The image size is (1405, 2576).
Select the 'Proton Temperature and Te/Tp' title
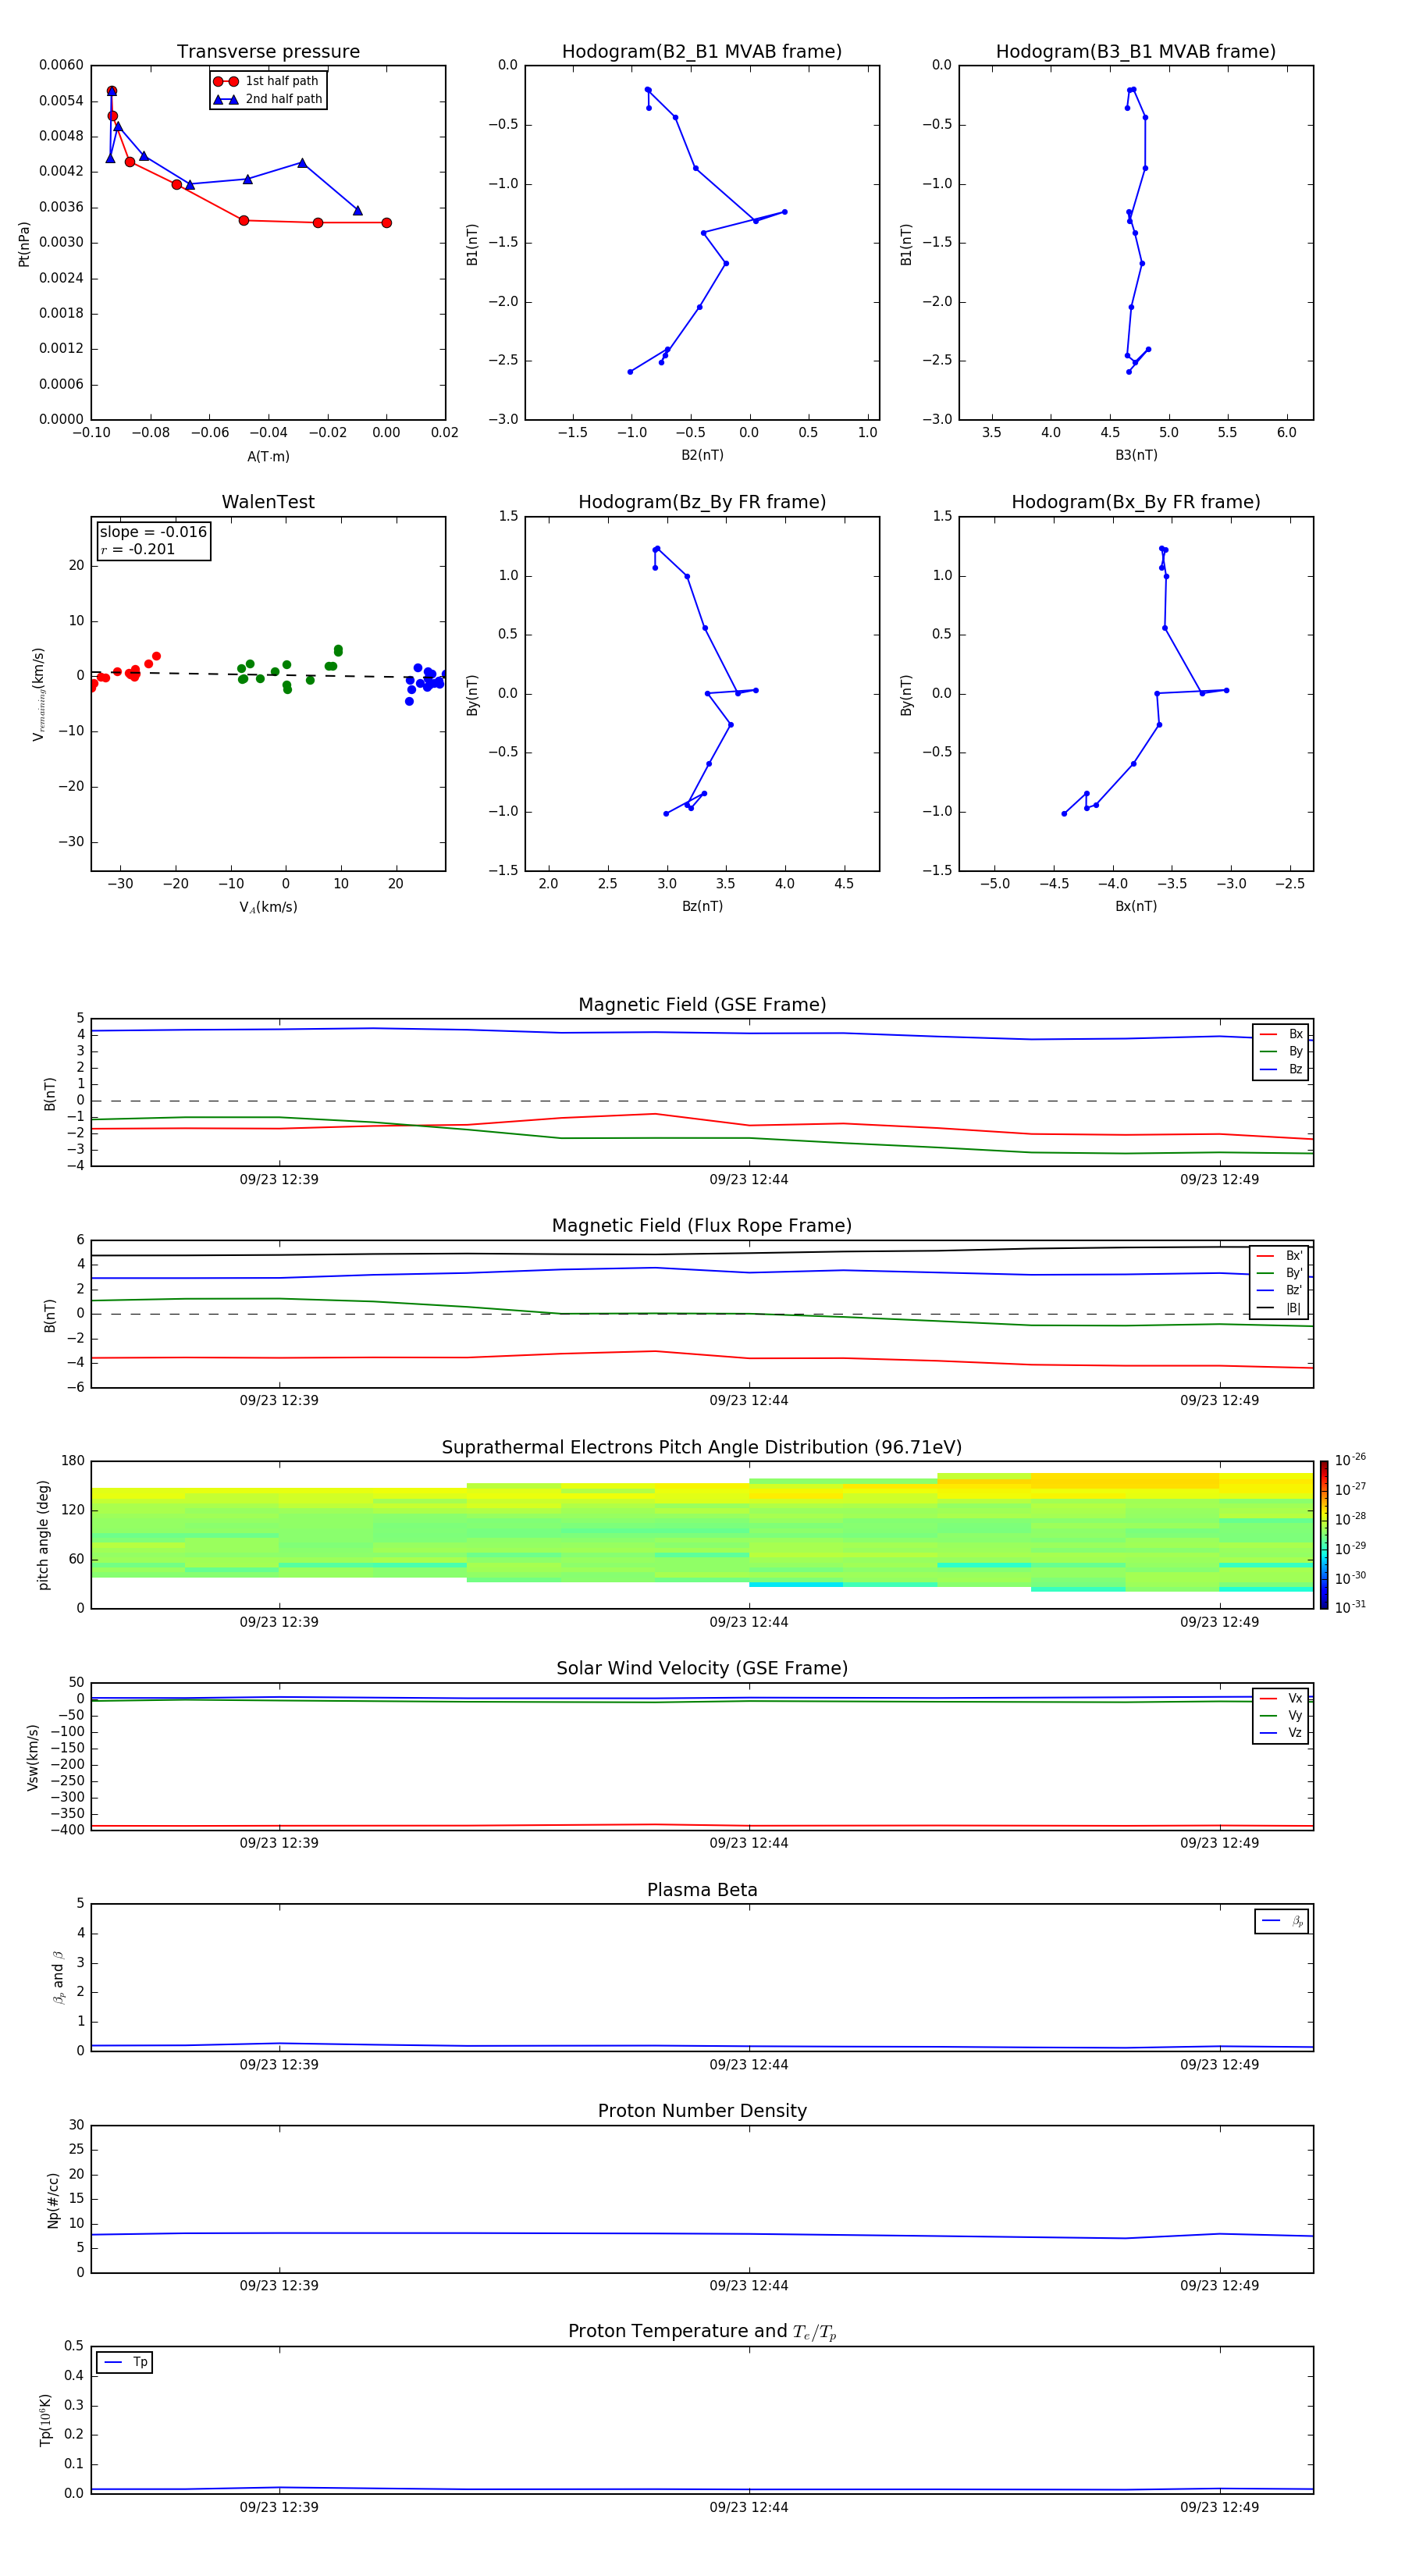[702, 2332]
